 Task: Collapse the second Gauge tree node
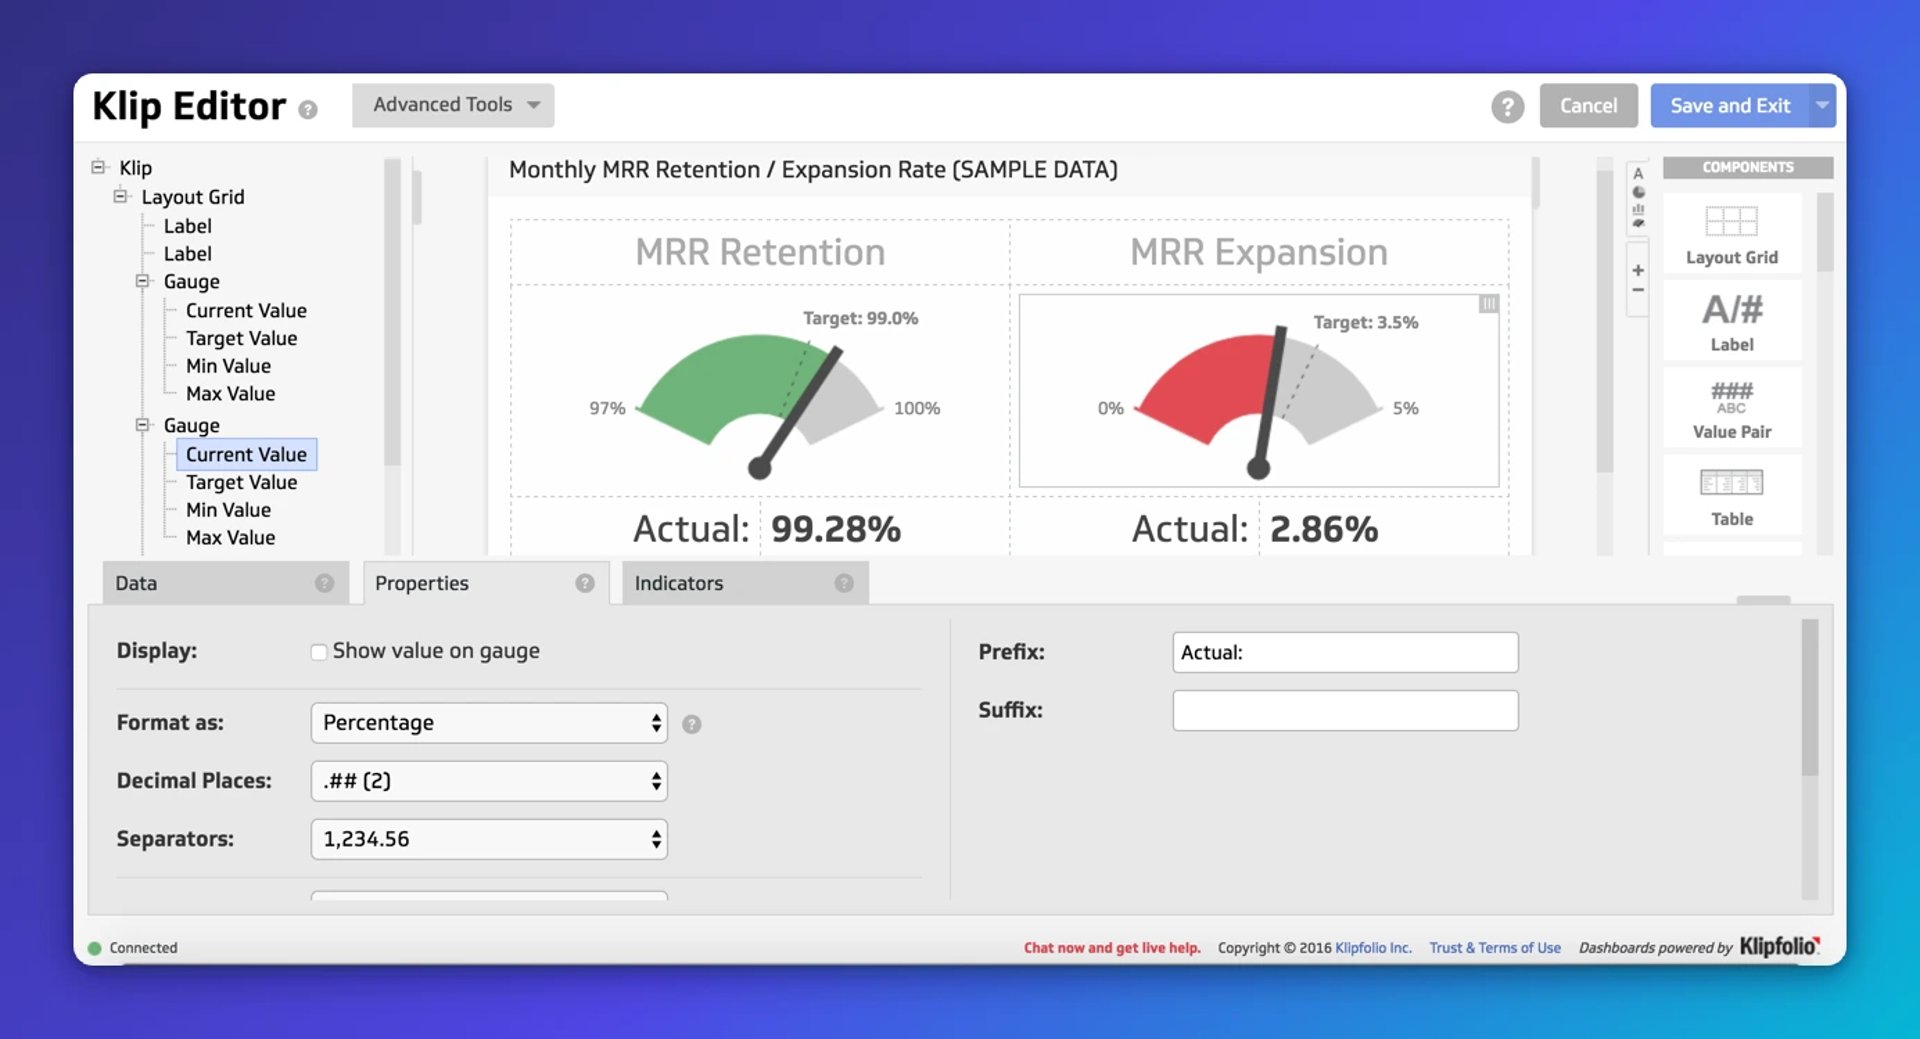(142, 425)
